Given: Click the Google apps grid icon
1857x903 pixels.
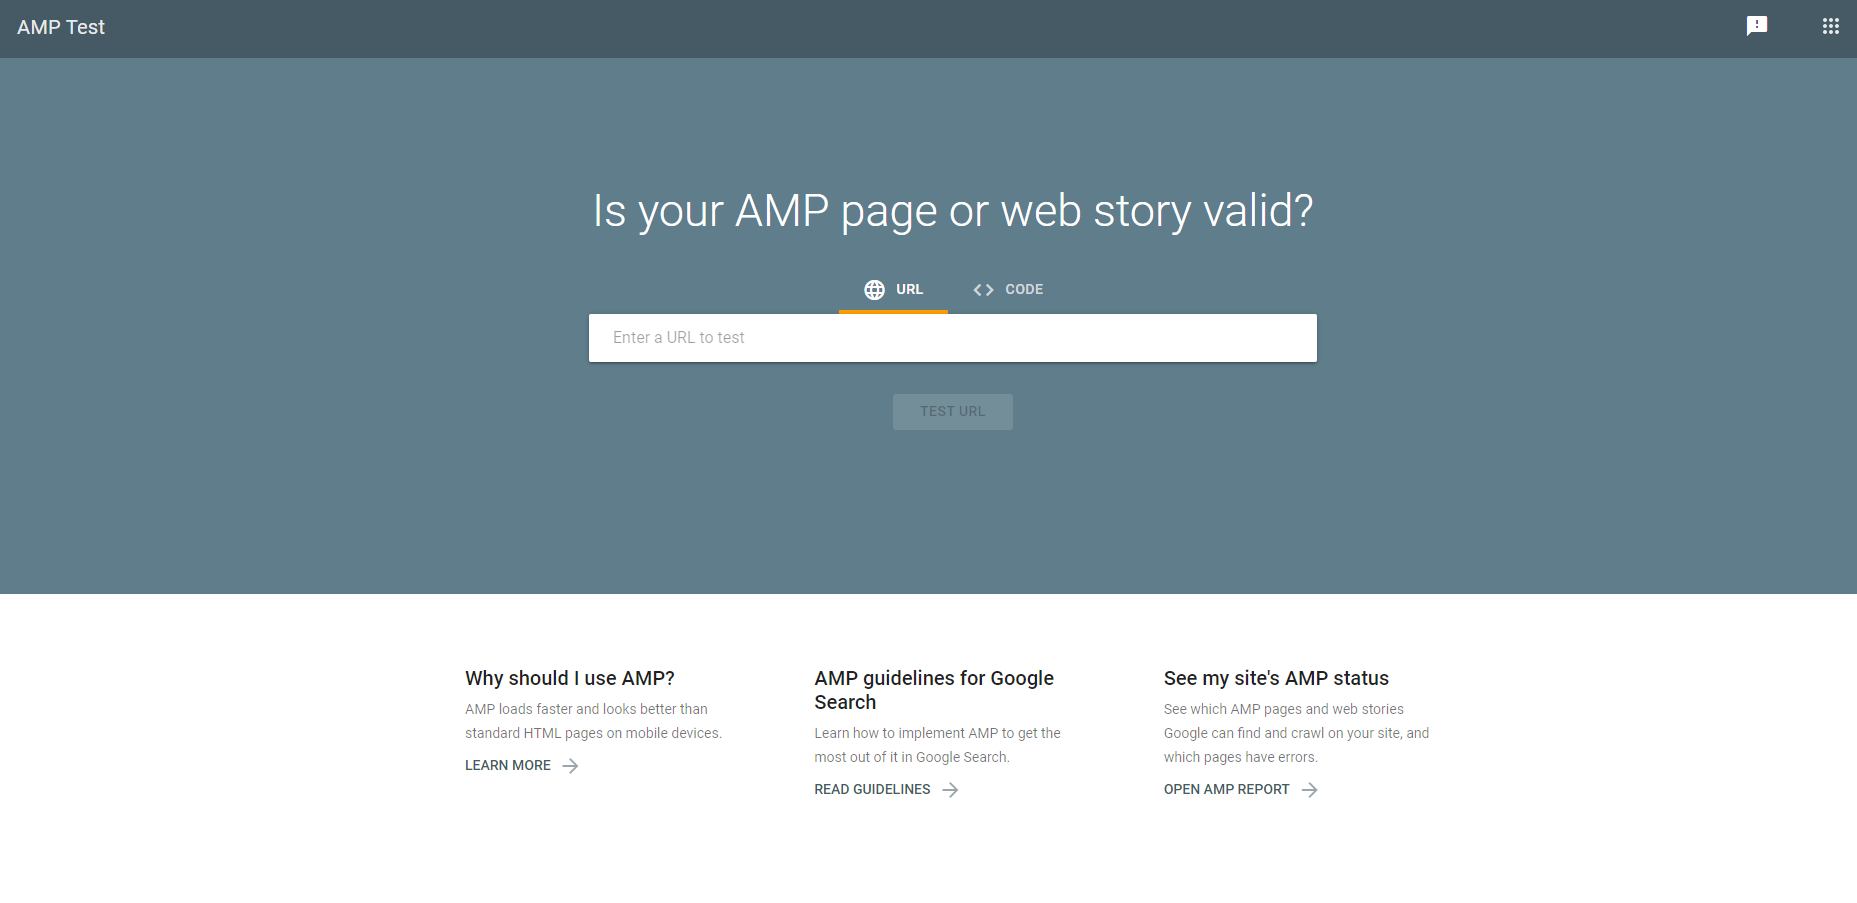Looking at the screenshot, I should tap(1831, 26).
